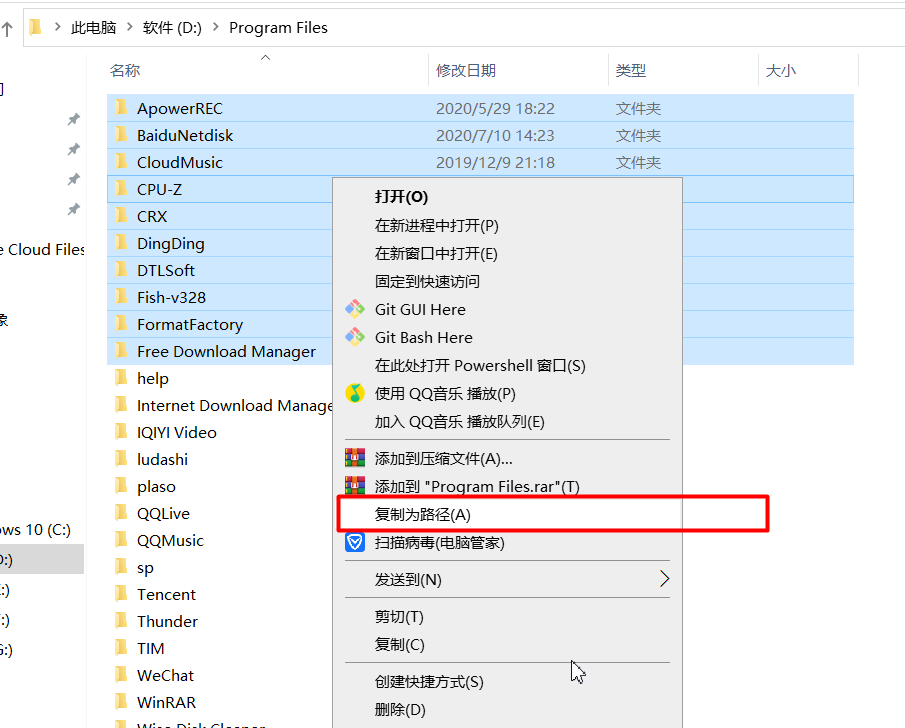Click the up-arrow navigation button

tap(7, 29)
